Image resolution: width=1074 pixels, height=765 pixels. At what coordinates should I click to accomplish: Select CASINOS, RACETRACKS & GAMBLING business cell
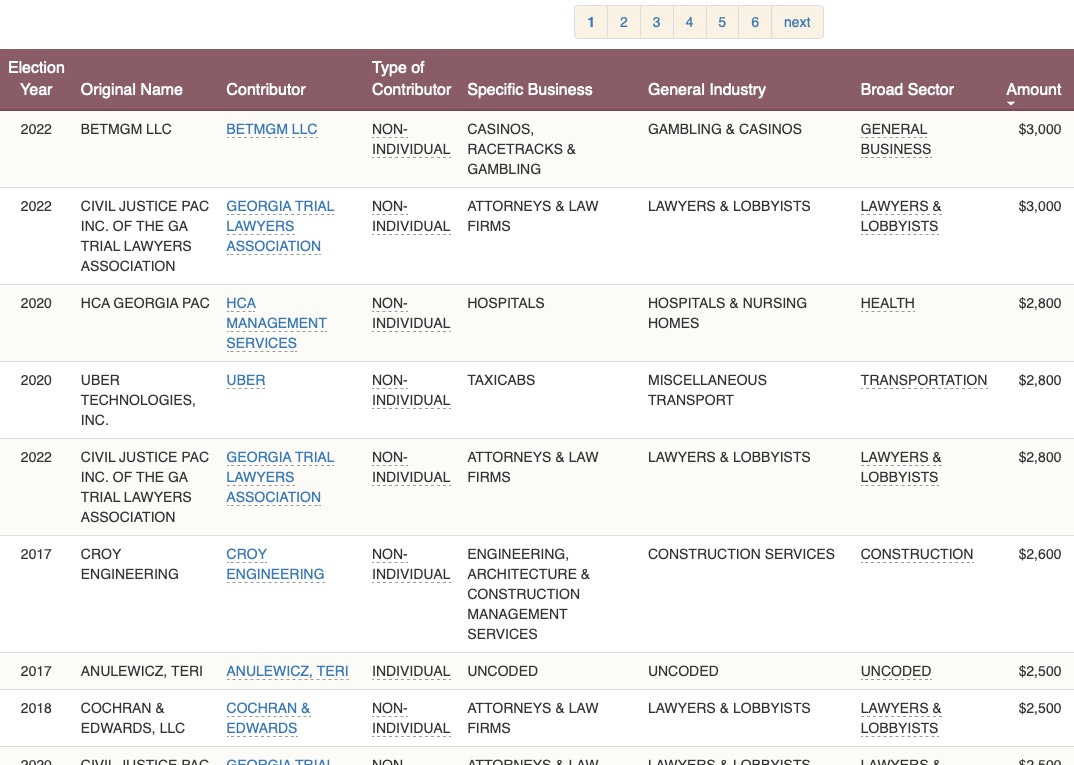coord(521,149)
